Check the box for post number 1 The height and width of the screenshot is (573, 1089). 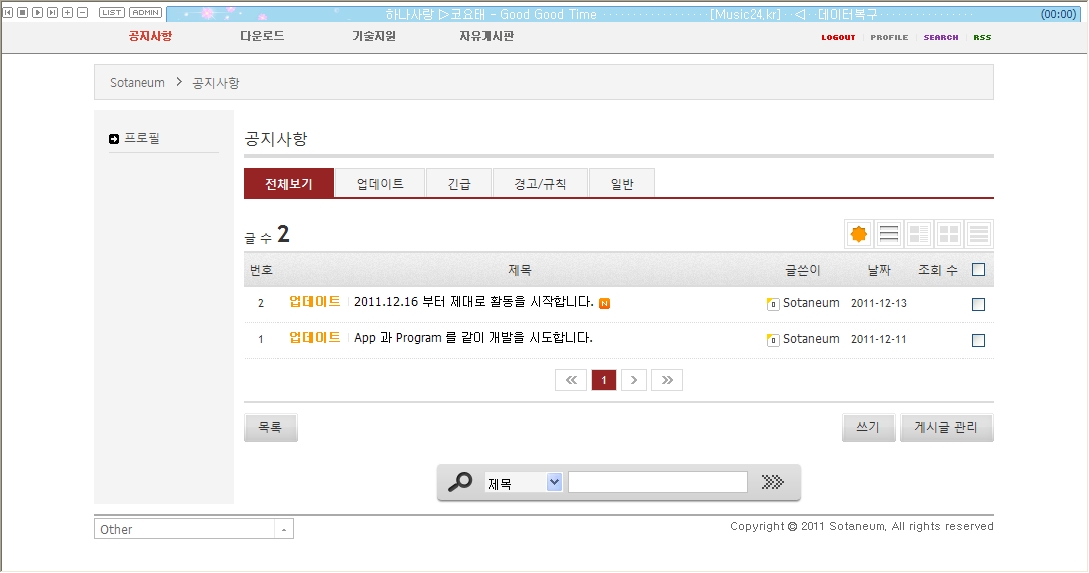point(978,340)
